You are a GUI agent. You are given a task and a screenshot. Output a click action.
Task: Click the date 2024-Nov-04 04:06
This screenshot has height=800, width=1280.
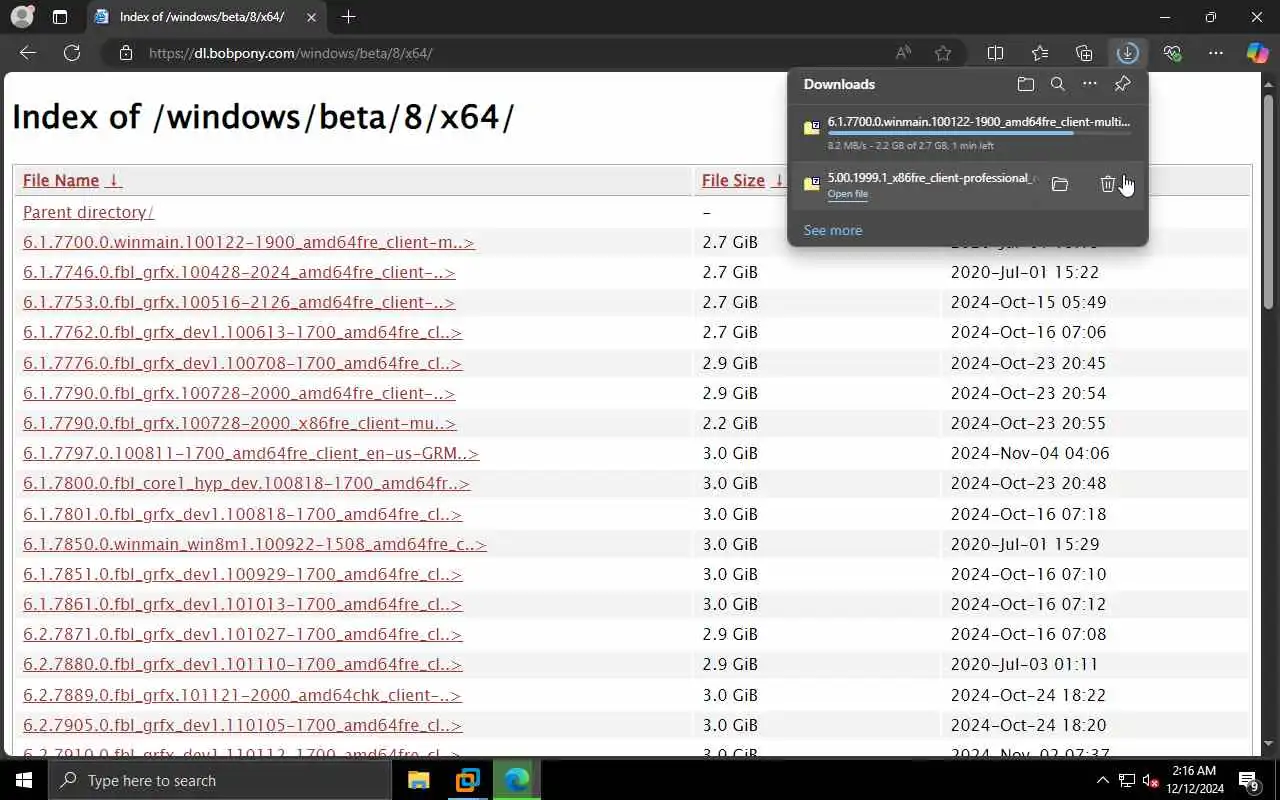tap(1030, 453)
